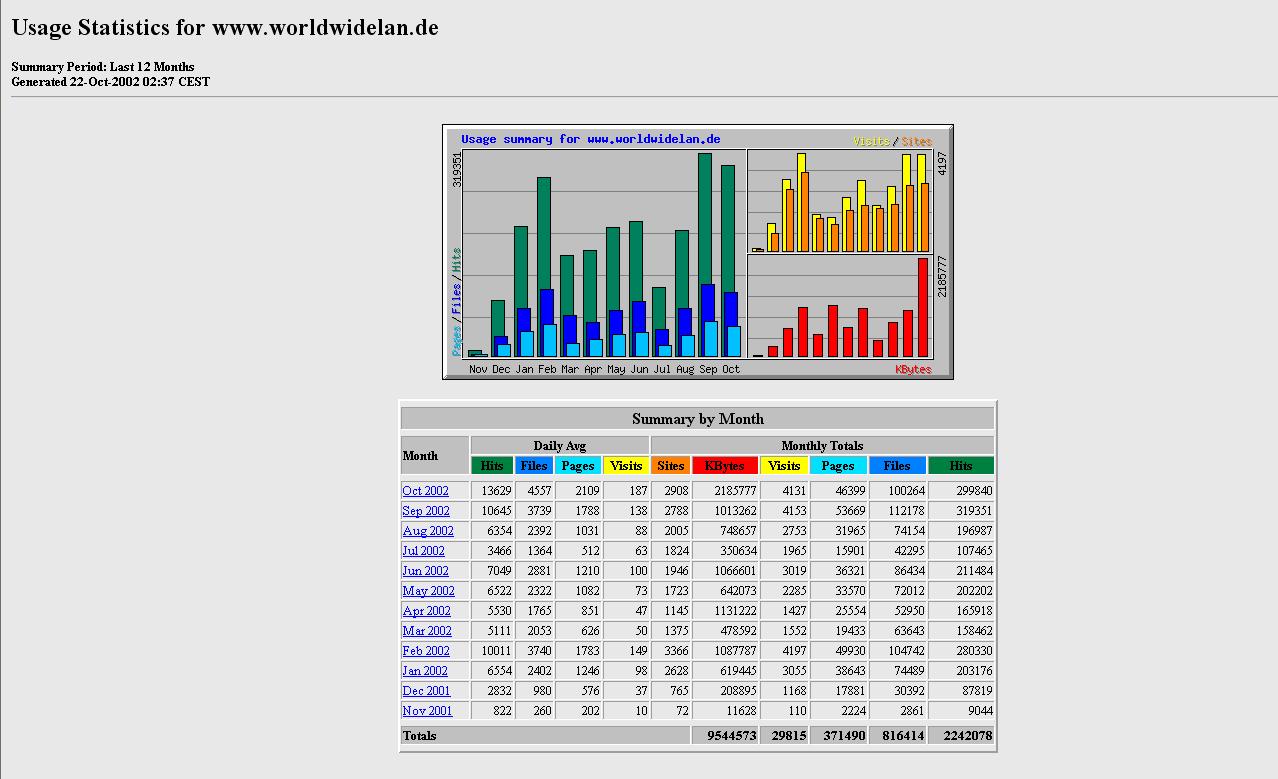This screenshot has width=1278, height=779.
Task: Click the green Hits header under Daily Avg
Action: (492, 466)
